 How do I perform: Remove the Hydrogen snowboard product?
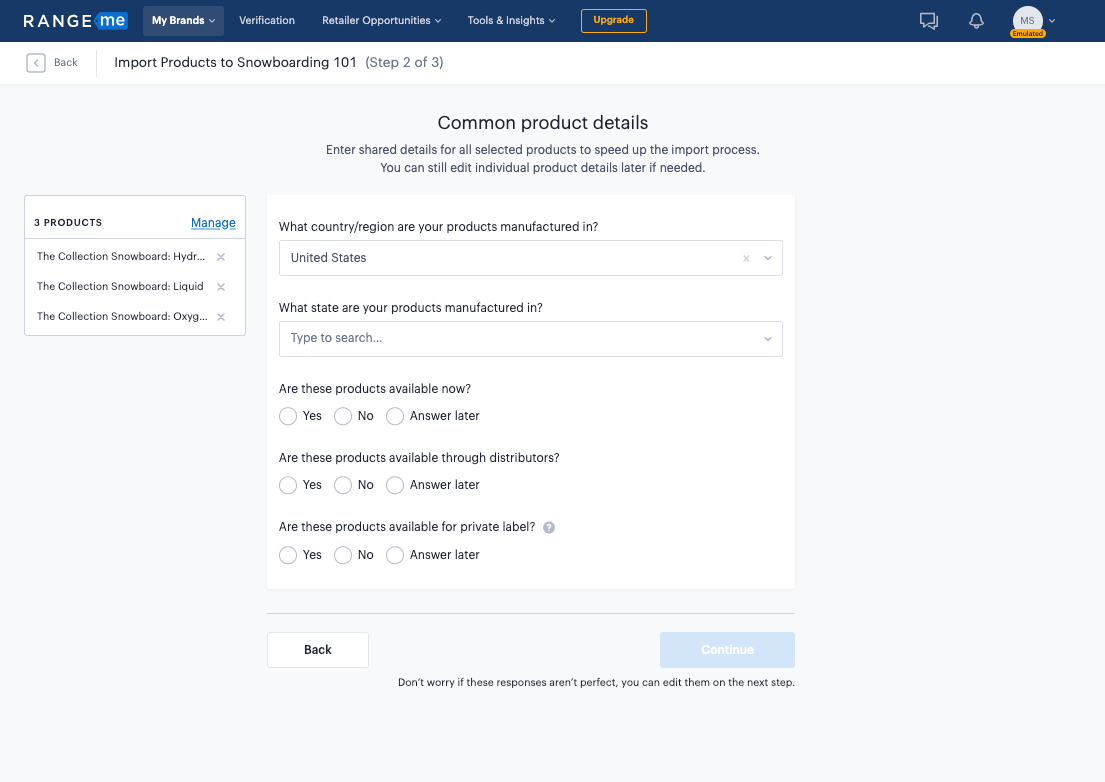(221, 257)
